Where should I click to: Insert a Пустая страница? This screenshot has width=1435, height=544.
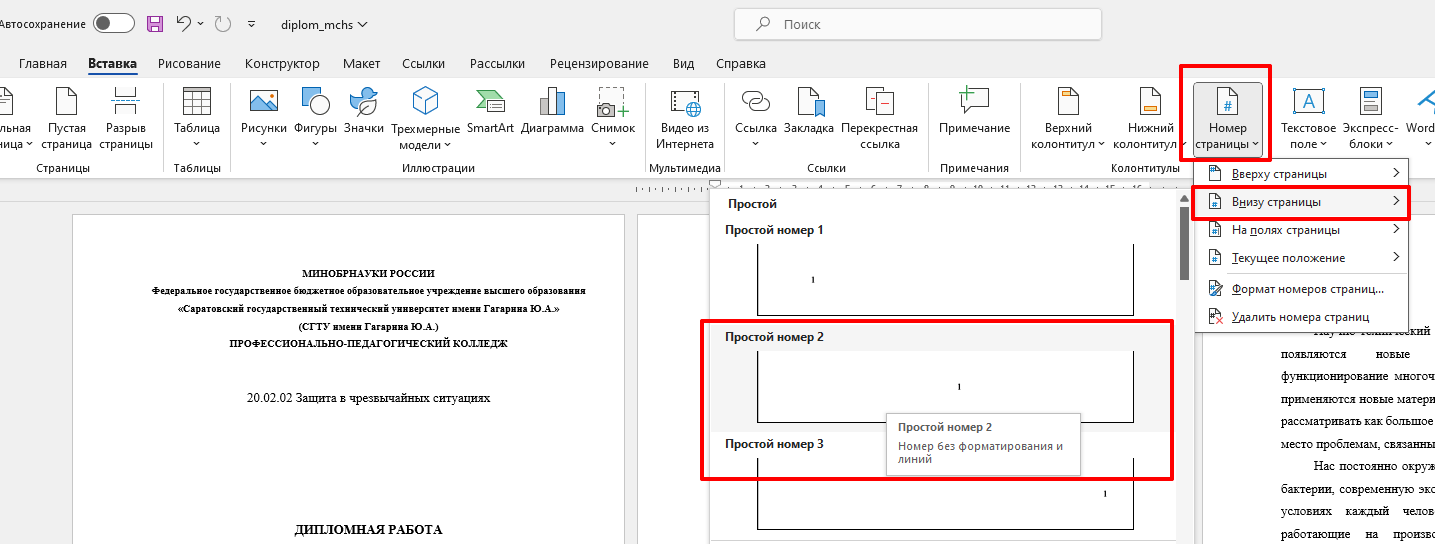[x=67, y=118]
